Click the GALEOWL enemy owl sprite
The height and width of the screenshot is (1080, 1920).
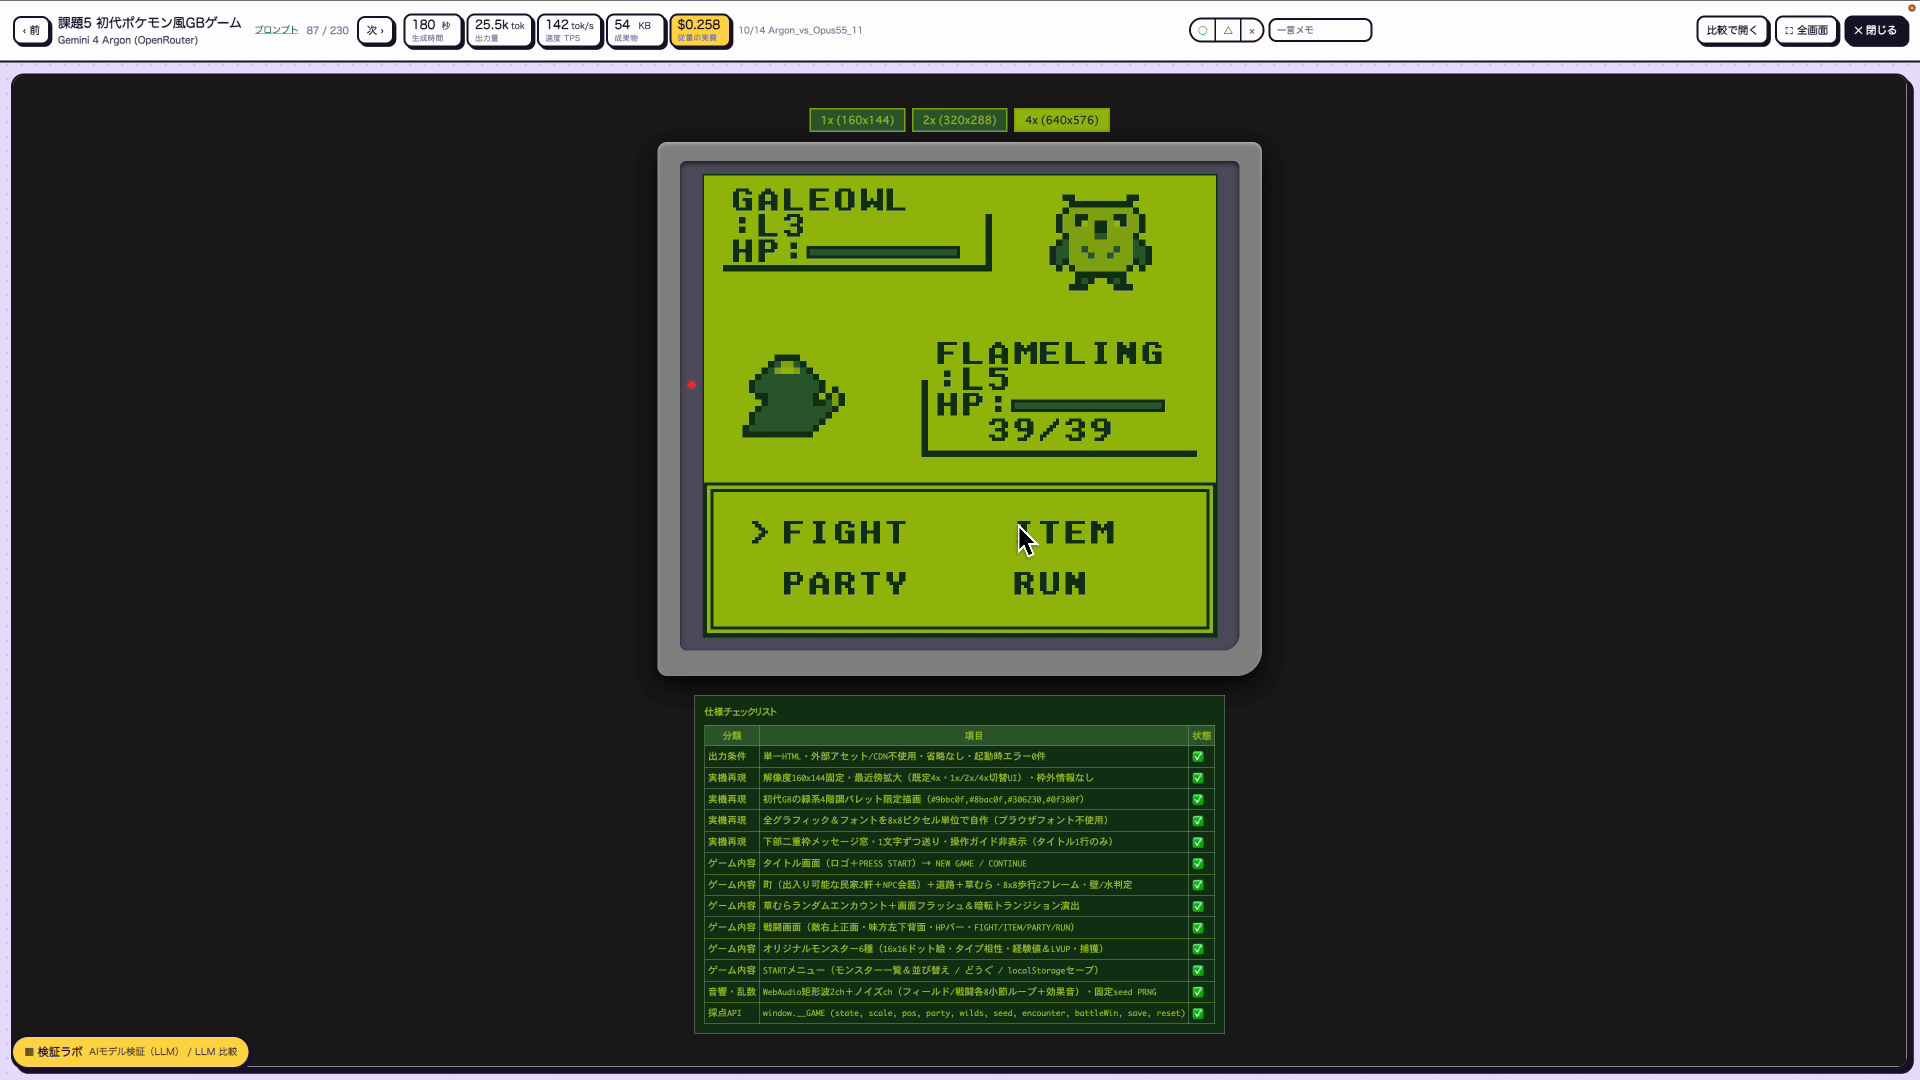pos(1100,243)
